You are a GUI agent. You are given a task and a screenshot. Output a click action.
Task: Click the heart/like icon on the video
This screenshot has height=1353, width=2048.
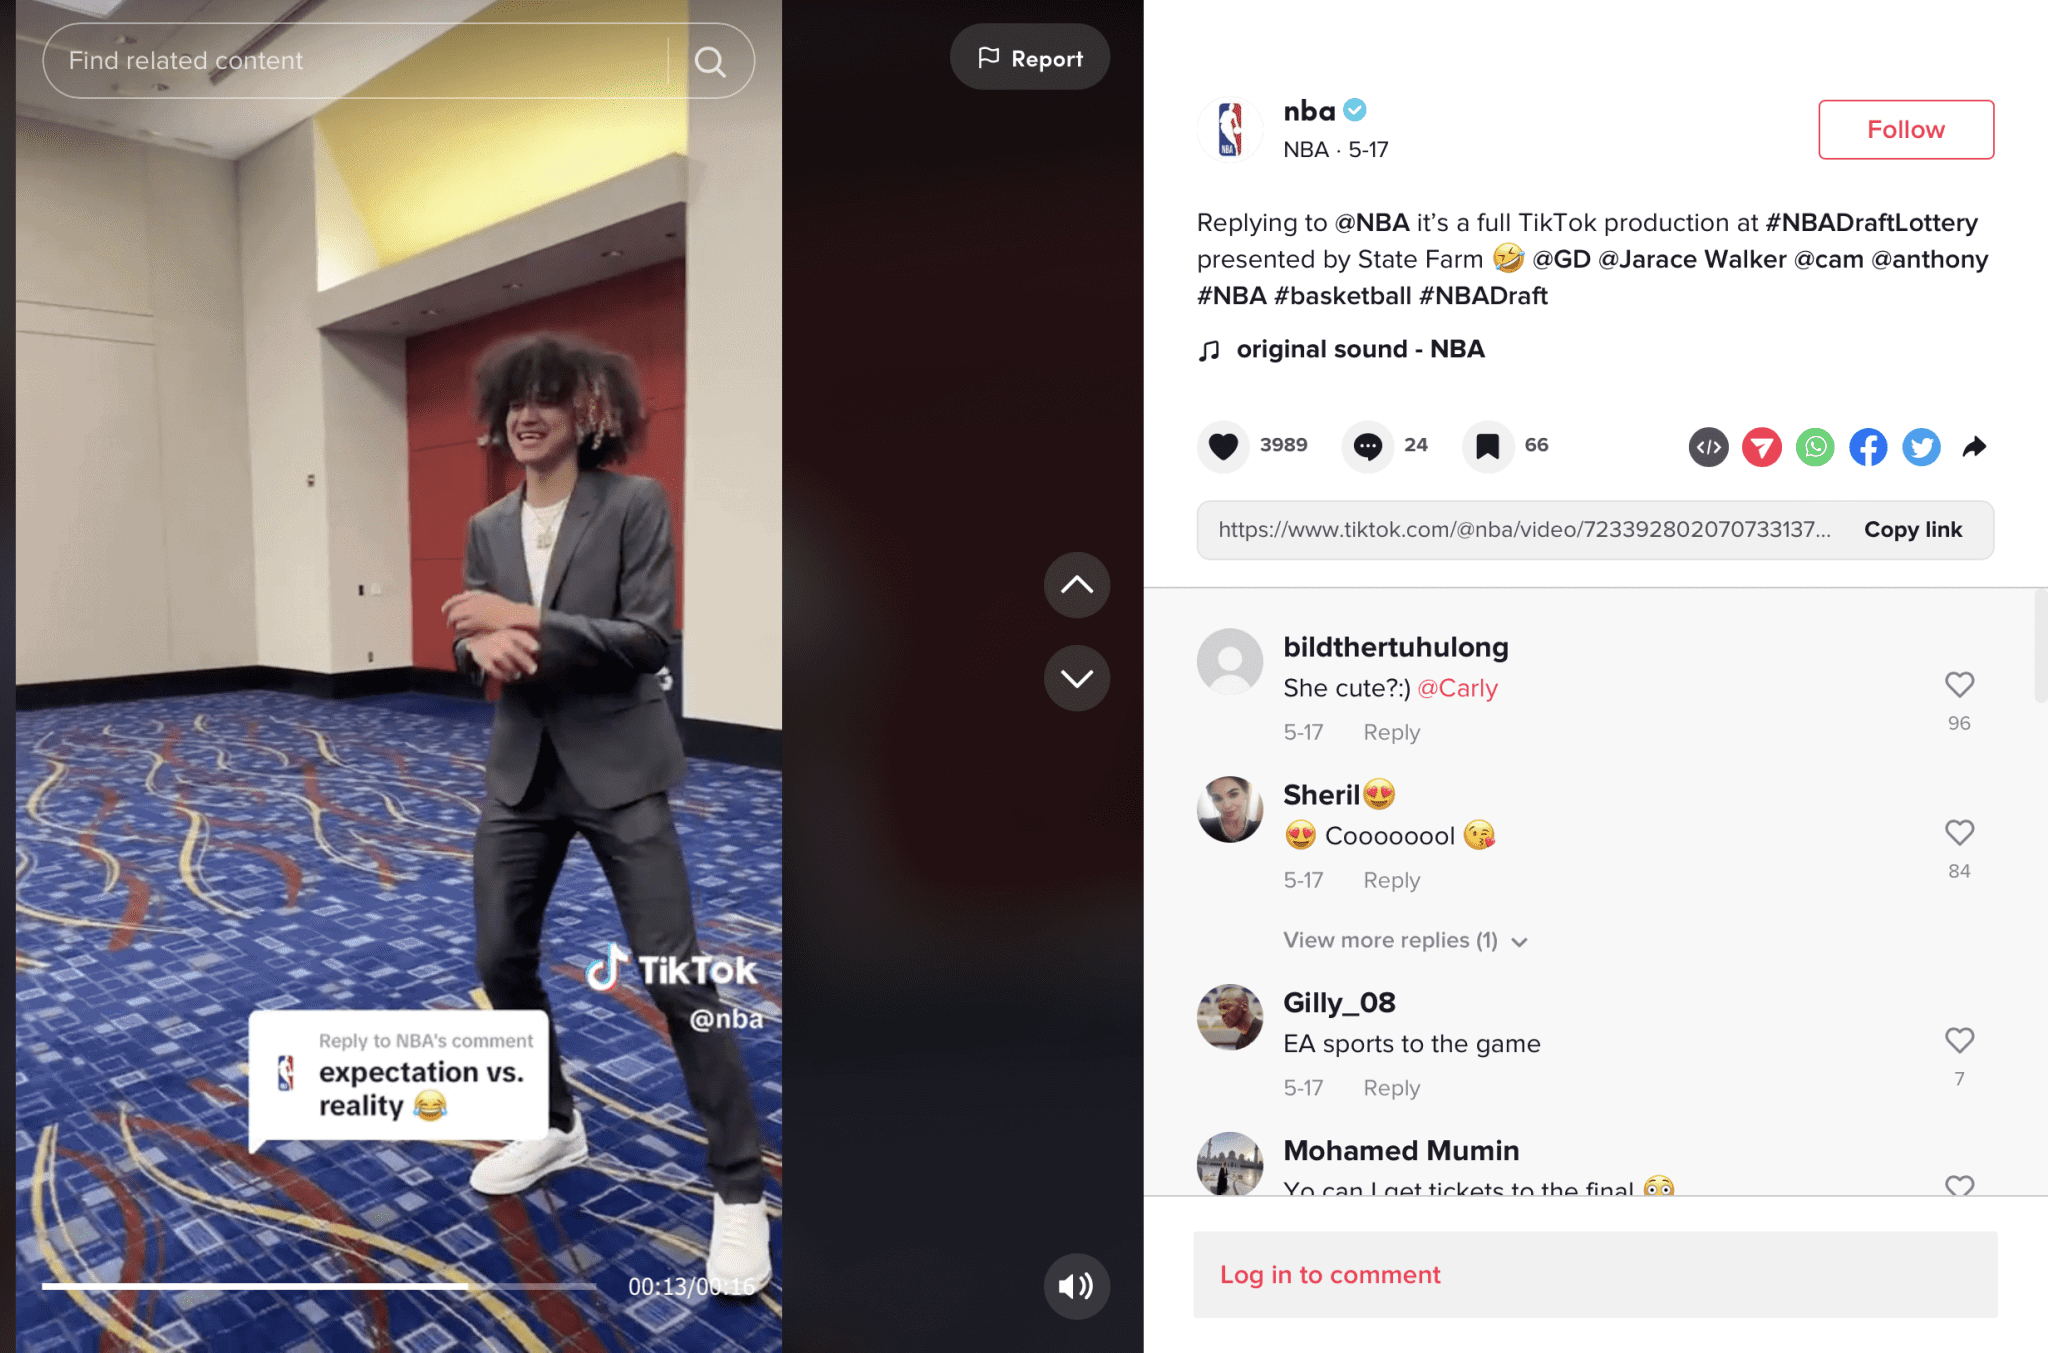(1225, 444)
